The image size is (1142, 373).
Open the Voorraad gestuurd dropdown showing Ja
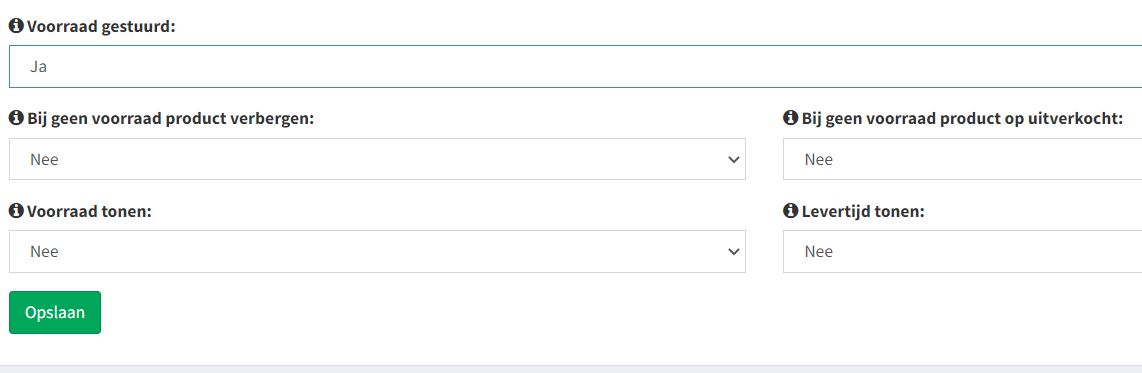(x=575, y=66)
